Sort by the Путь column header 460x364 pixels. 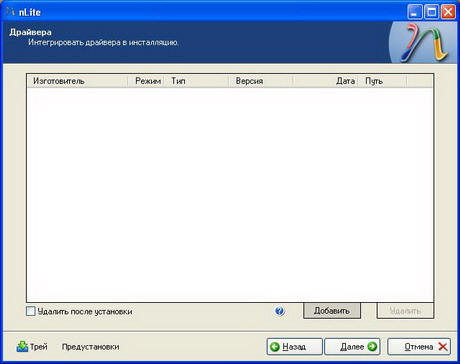click(x=382, y=81)
